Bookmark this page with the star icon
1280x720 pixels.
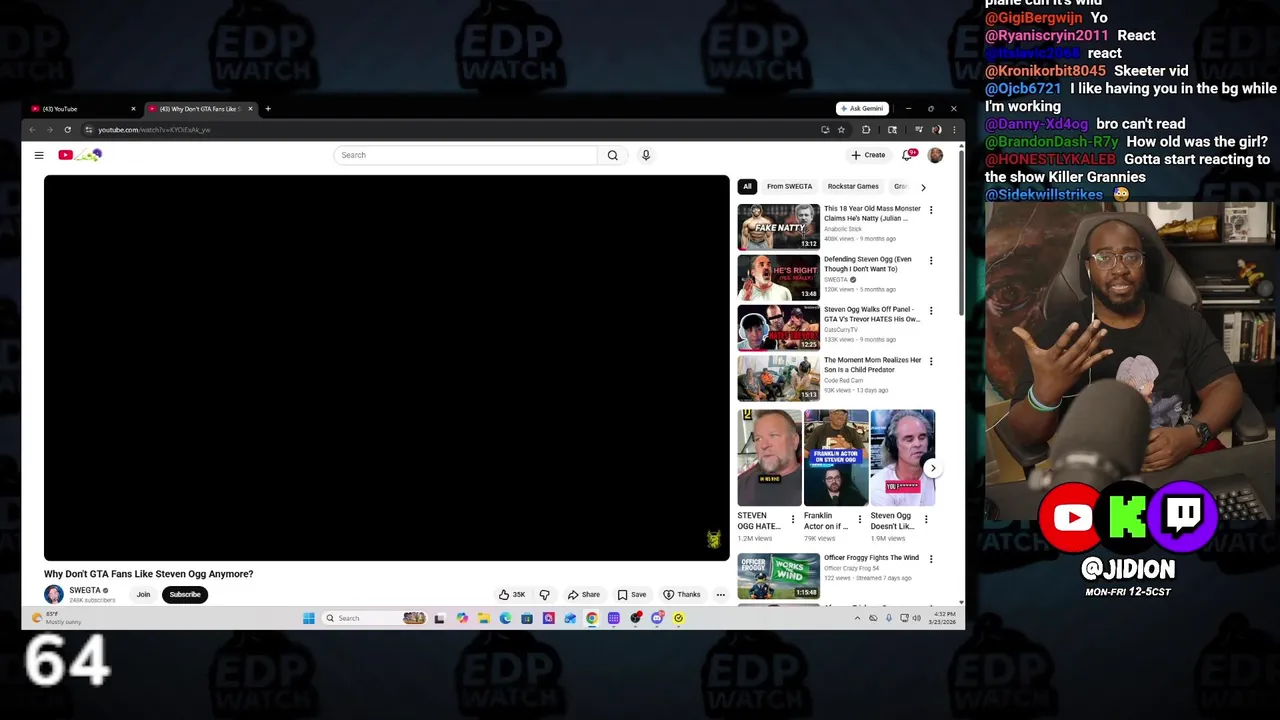click(841, 129)
